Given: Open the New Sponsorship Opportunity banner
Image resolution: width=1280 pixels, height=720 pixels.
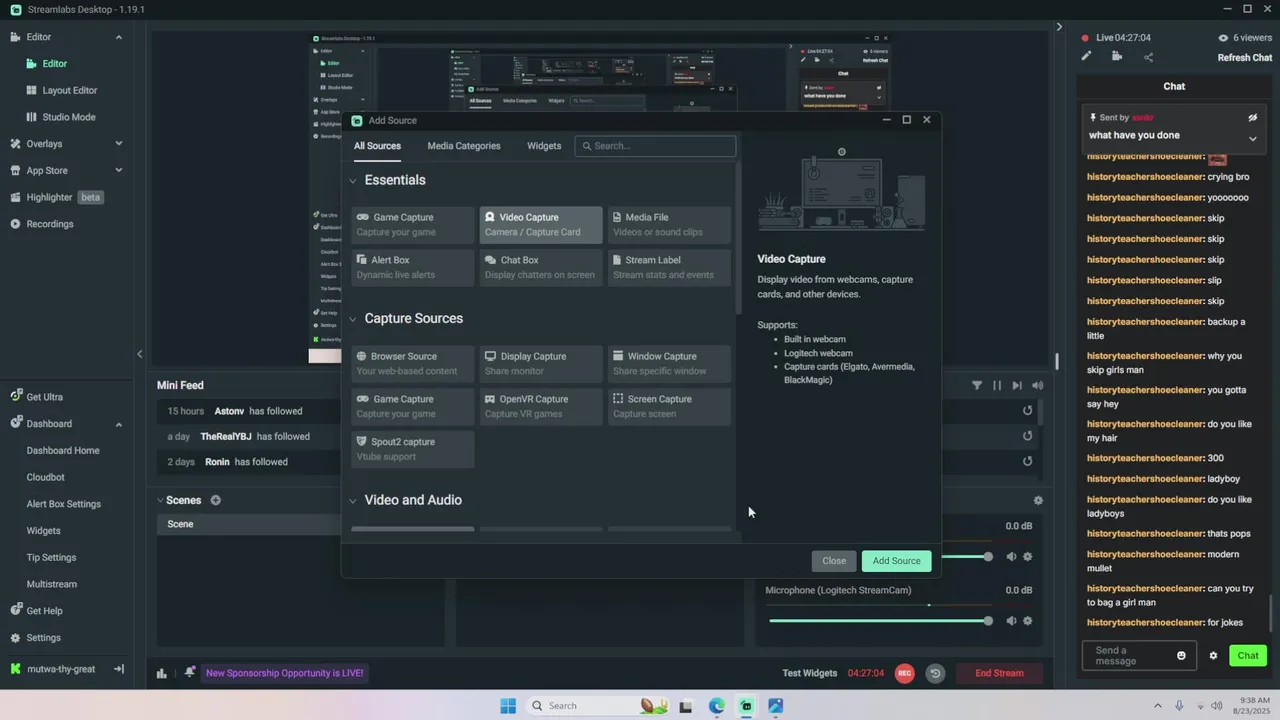Looking at the screenshot, I should click(x=284, y=673).
